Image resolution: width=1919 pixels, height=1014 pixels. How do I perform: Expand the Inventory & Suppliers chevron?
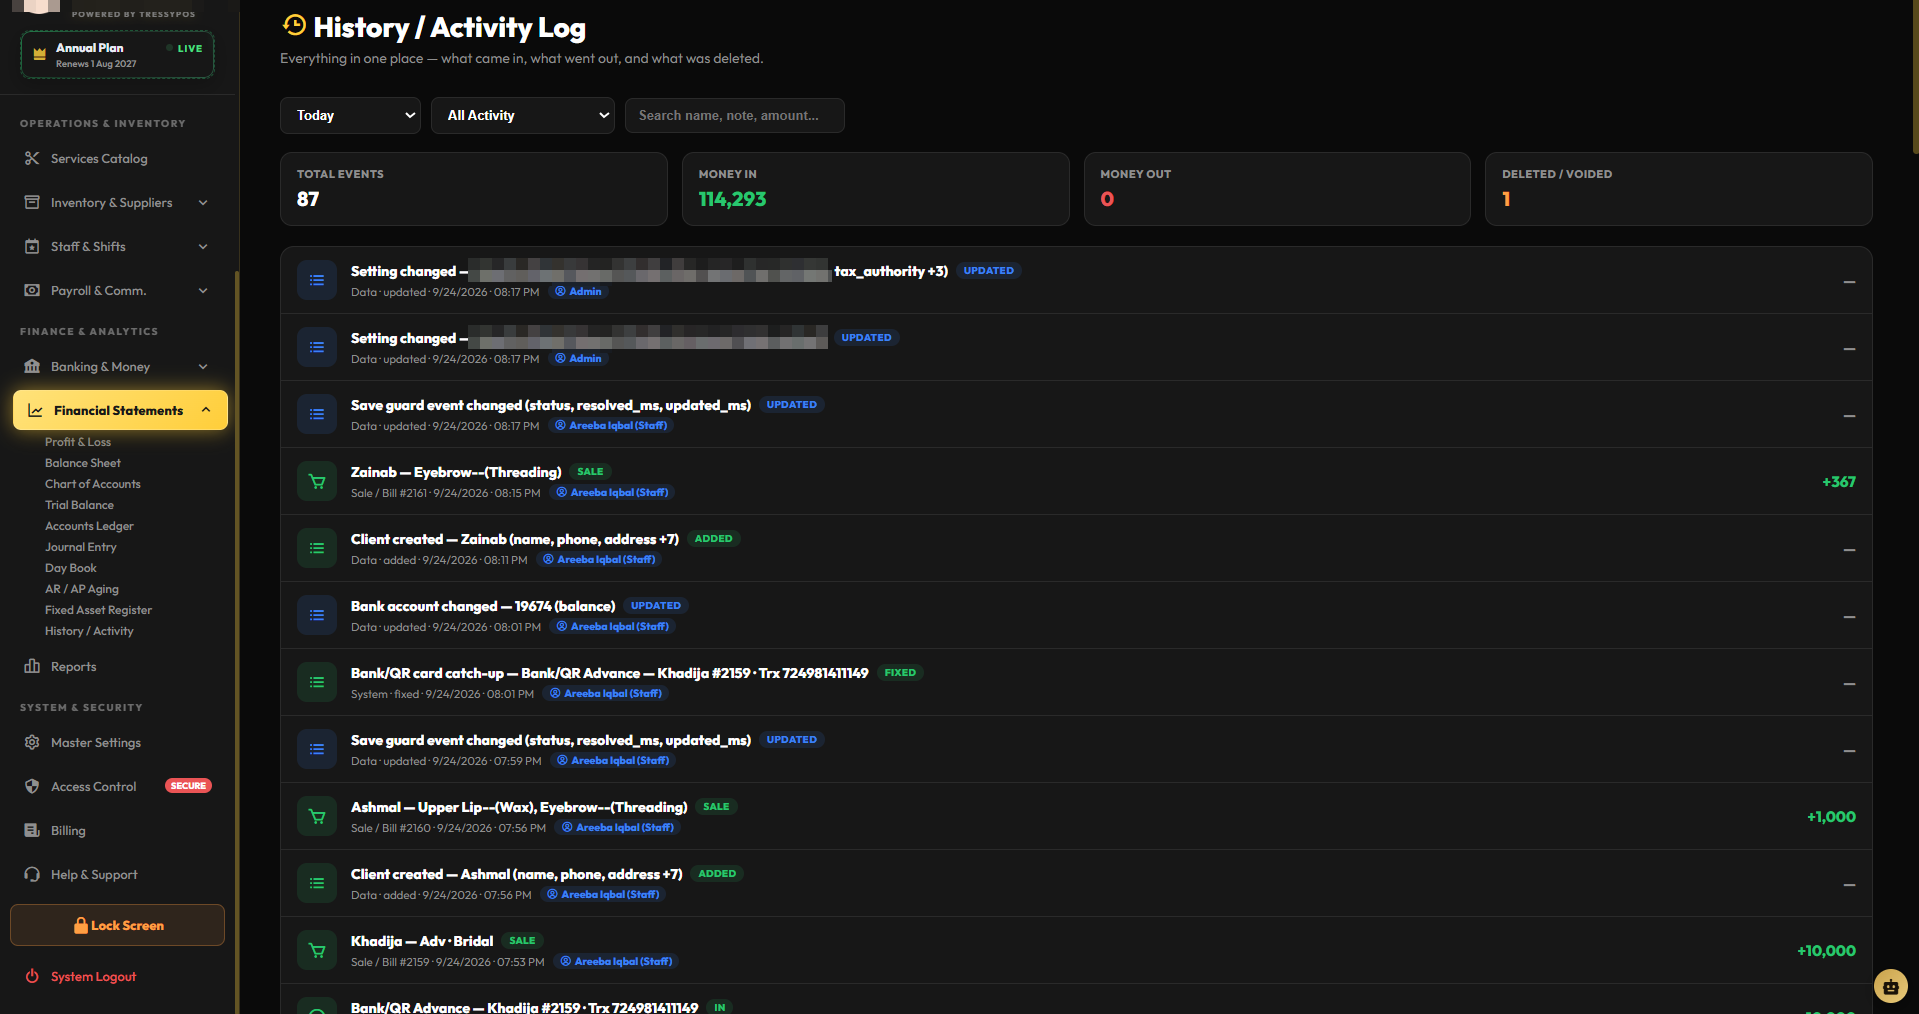(x=203, y=202)
